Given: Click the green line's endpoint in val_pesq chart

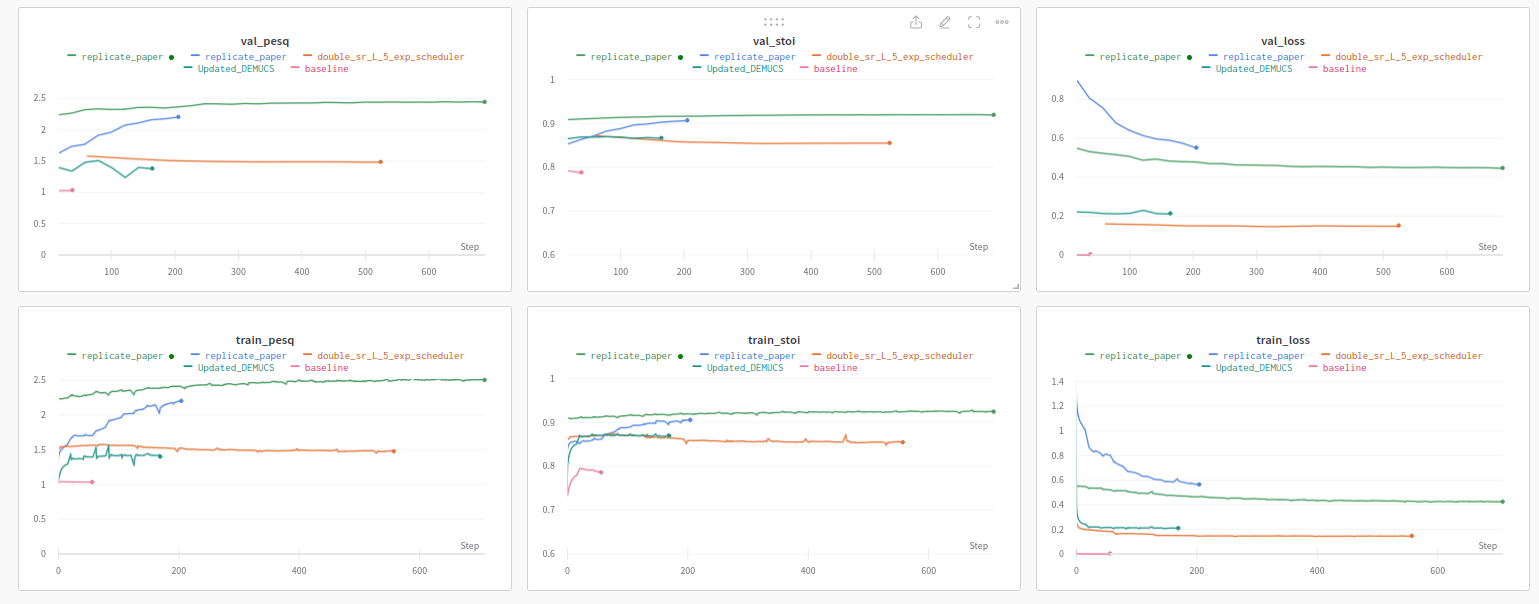Looking at the screenshot, I should (x=484, y=102).
